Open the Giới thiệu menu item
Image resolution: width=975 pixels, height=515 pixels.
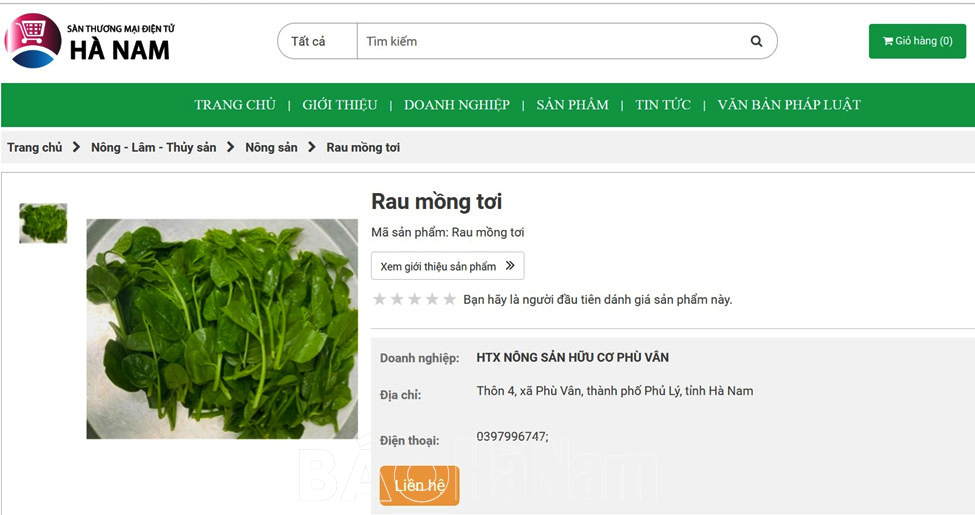340,105
